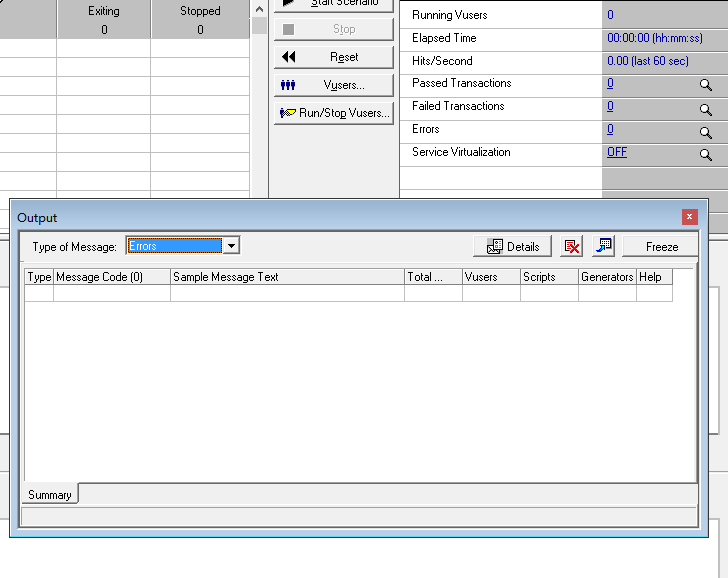Image resolution: width=728 pixels, height=578 pixels.
Task: Click magnifier next to Passed Transactions
Action: point(705,85)
